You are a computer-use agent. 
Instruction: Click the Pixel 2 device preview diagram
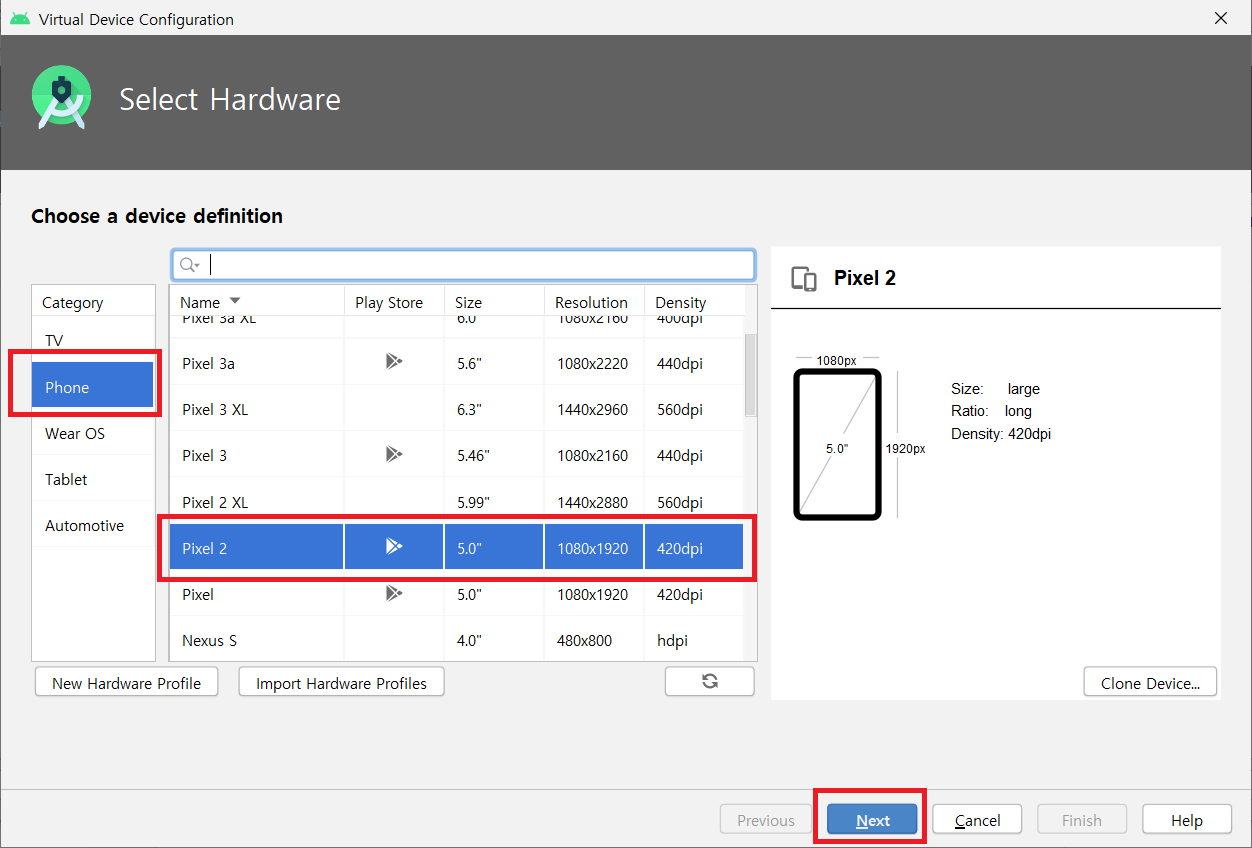[x=837, y=444]
